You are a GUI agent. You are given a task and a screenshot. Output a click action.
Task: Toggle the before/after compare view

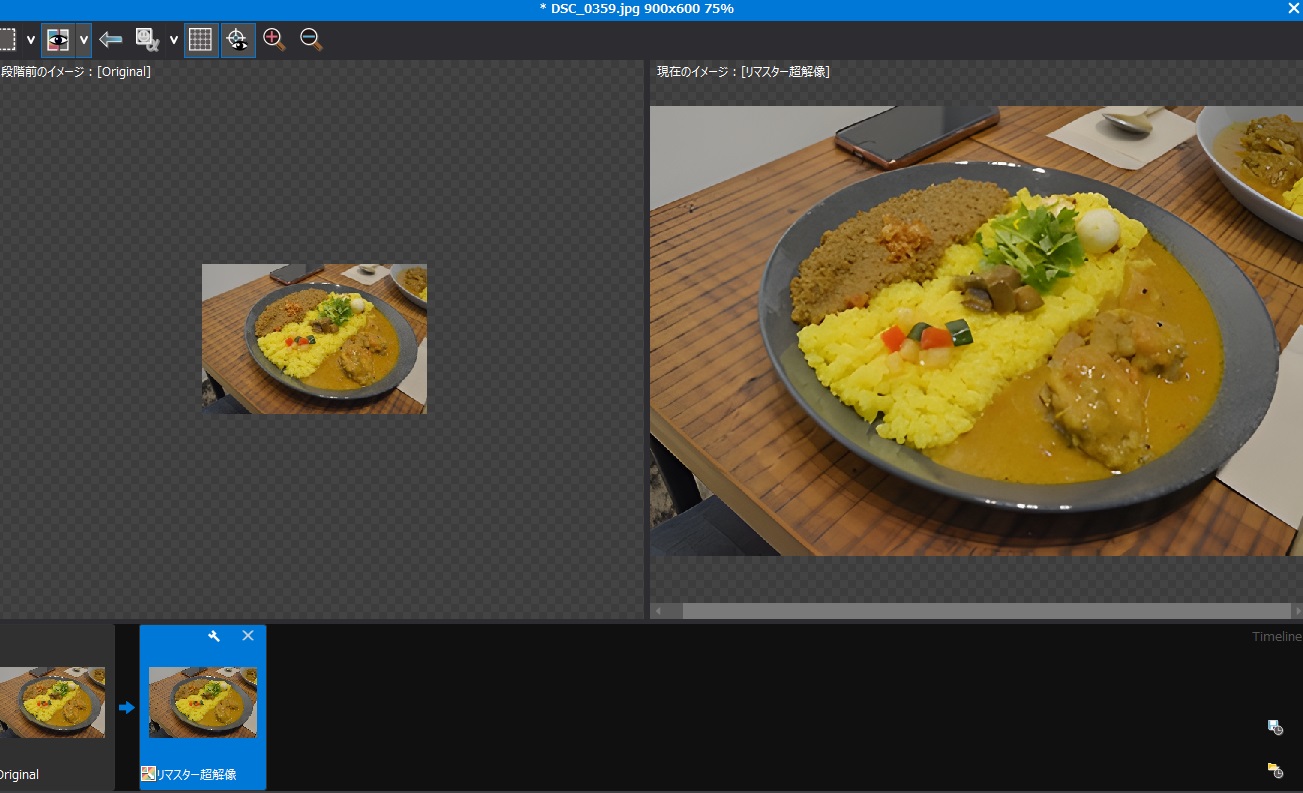(59, 40)
